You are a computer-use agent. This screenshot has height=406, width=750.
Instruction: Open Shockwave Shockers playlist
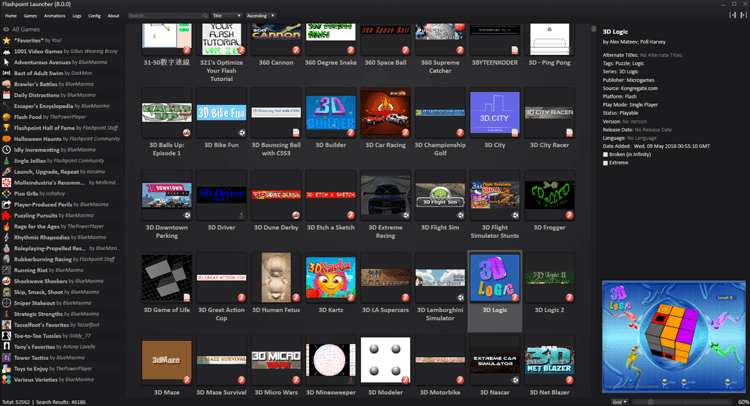pyautogui.click(x=61, y=281)
